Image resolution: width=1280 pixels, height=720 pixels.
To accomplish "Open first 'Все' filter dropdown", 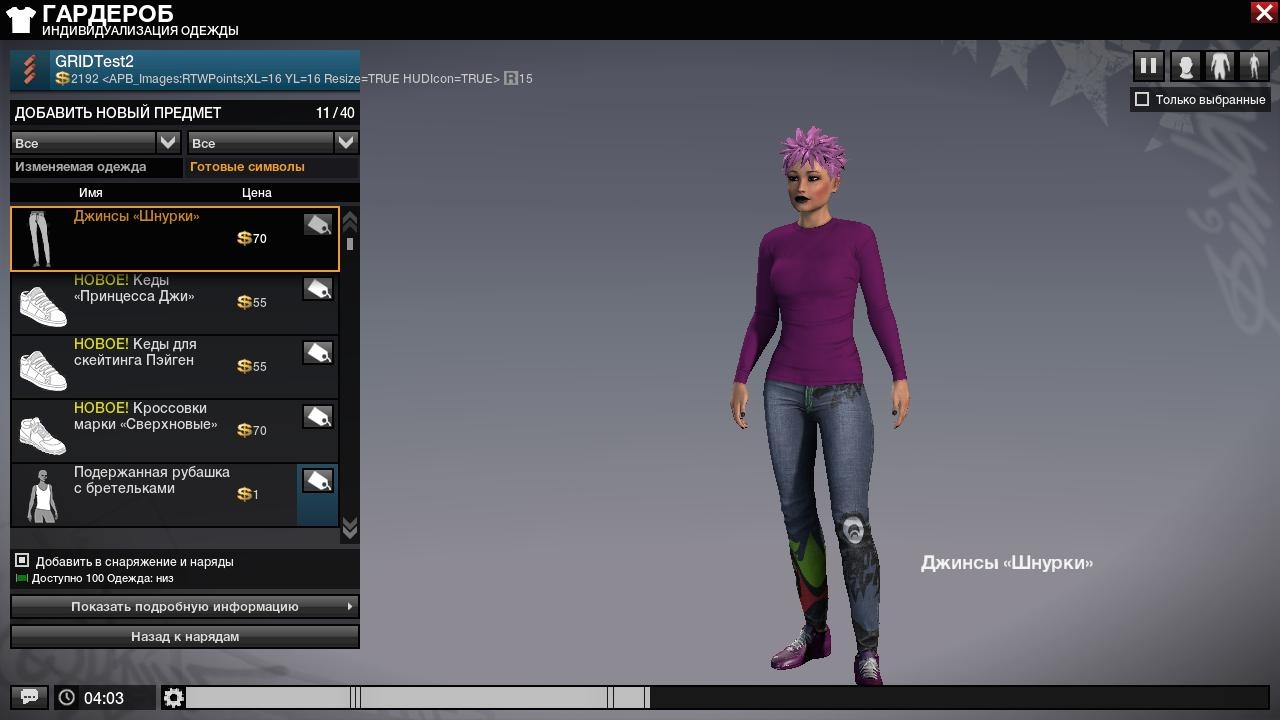I will point(95,143).
